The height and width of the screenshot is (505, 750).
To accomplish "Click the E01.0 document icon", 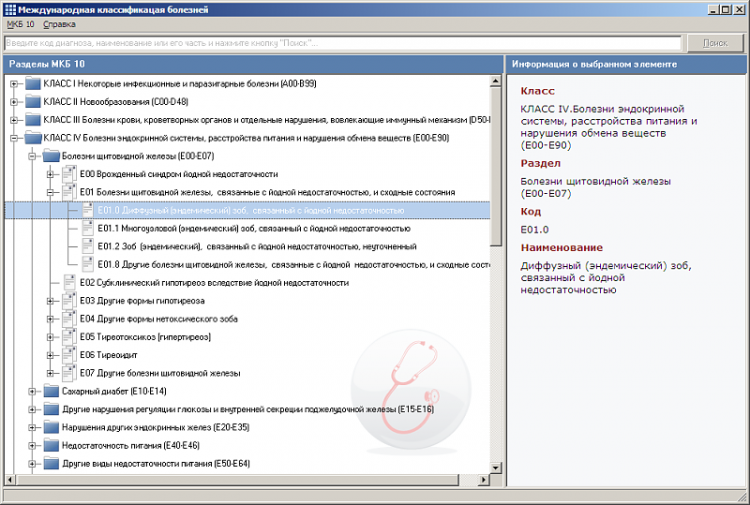I will tap(88, 210).
